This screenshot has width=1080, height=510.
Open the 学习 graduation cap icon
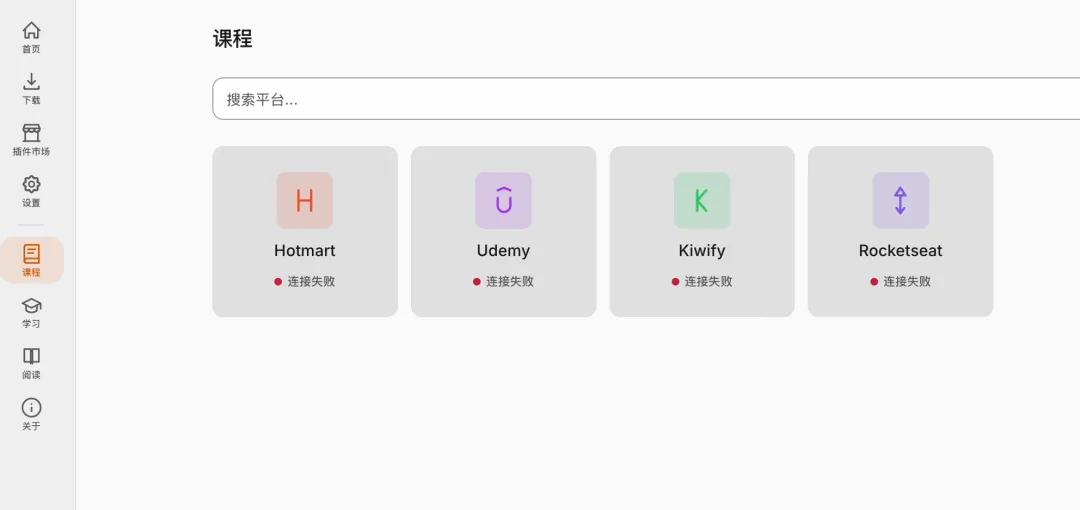pyautogui.click(x=31, y=305)
